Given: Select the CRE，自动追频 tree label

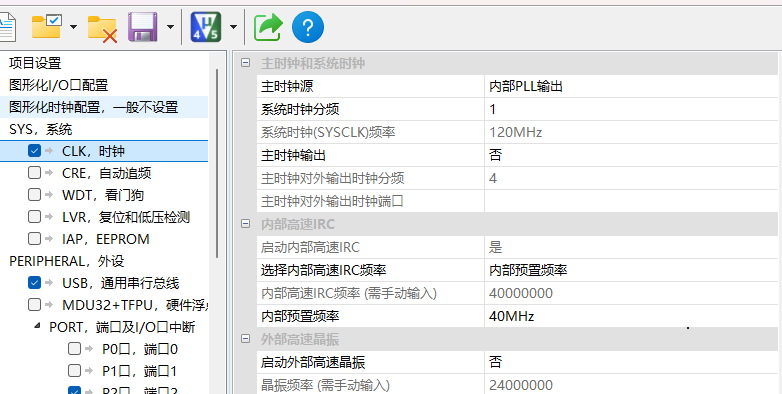Looking at the screenshot, I should tap(106, 173).
